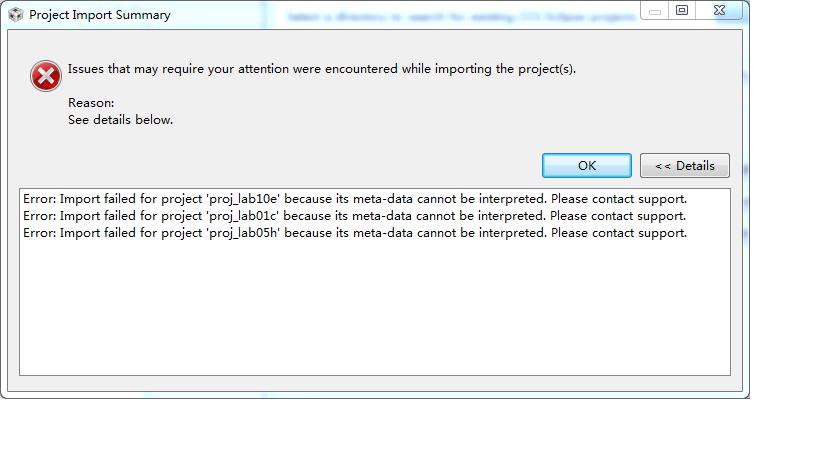
Task: Maximize the Project Import Summary window
Action: click(x=682, y=11)
